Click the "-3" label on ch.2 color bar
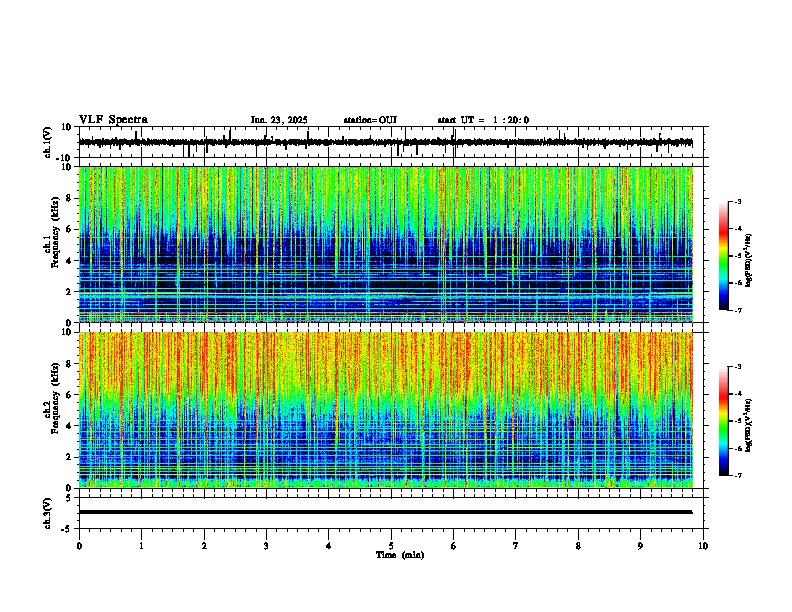792x612 pixels. (737, 367)
